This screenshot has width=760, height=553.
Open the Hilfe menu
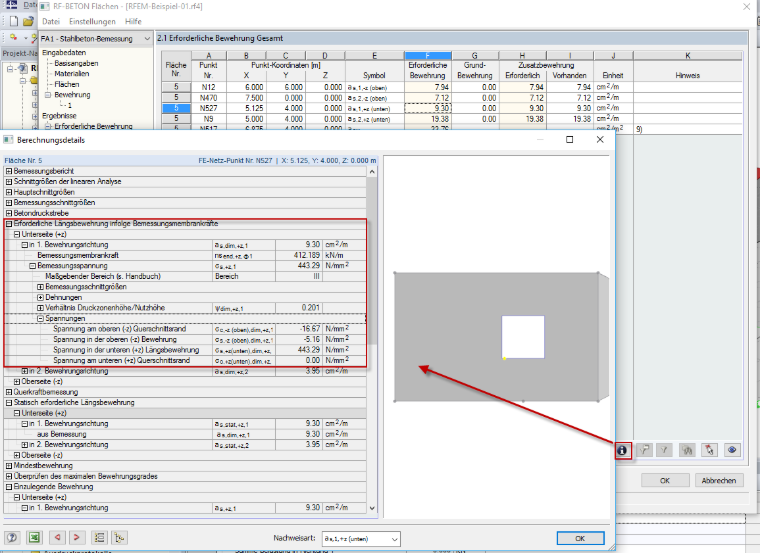click(x=133, y=21)
